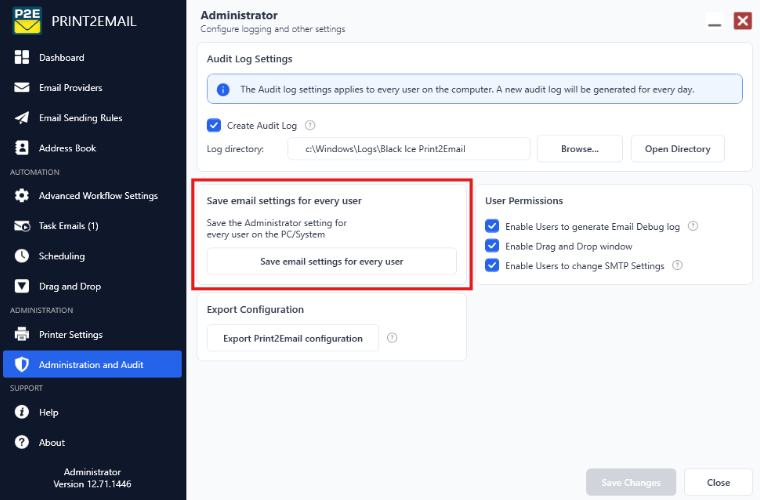Open Printer Settings label in sidebar
Screen dimensions: 760x500
click(71, 335)
